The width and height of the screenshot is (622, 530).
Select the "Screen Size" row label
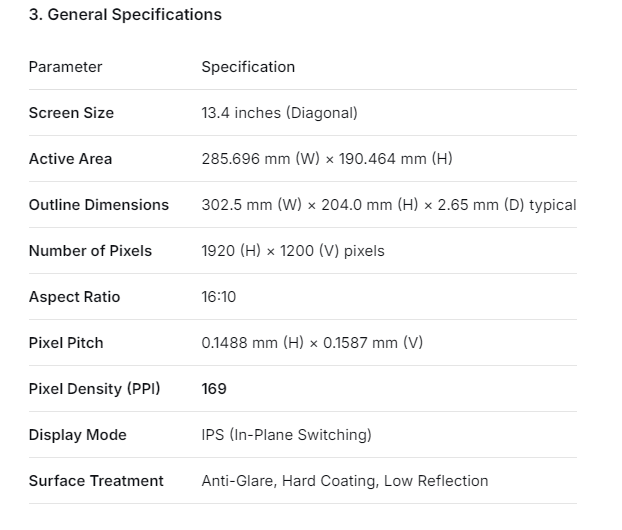(71, 113)
